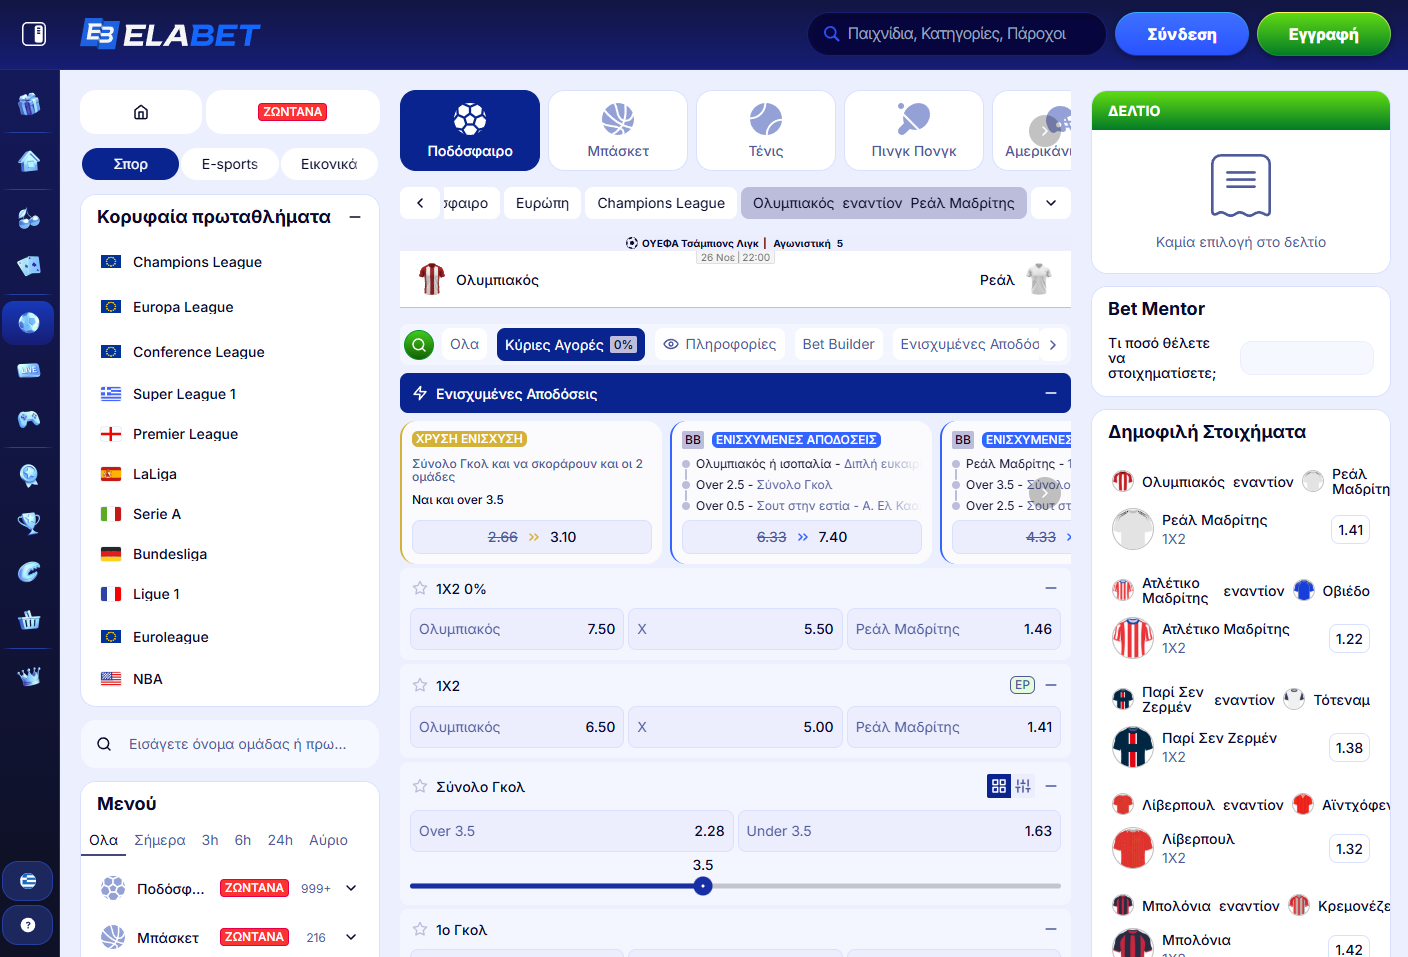Click the Εγγραφή register button
This screenshot has height=957, width=1408.
pyautogui.click(x=1323, y=34)
